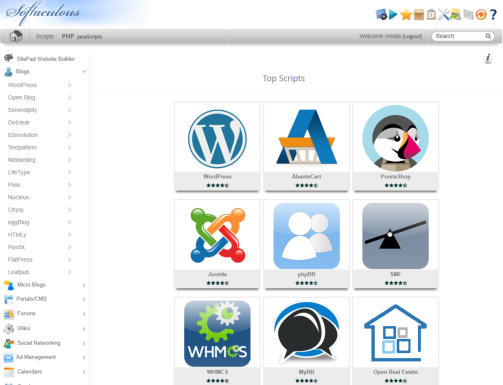Click the blue play demos icon
The image size is (503, 385).
pos(393,14)
